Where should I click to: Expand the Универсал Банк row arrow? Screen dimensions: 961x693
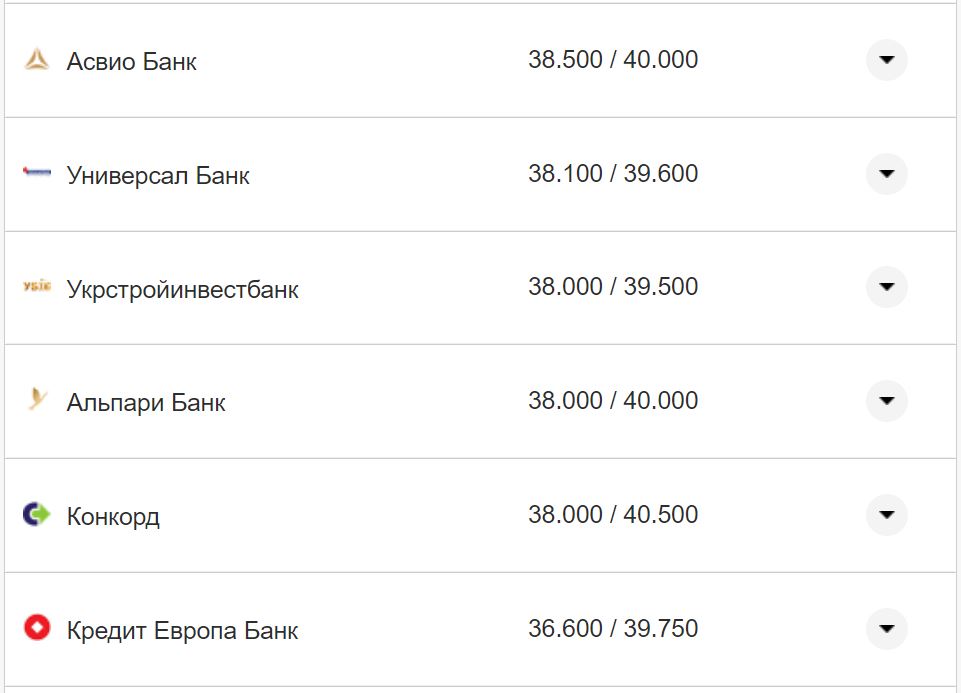pyautogui.click(x=886, y=174)
